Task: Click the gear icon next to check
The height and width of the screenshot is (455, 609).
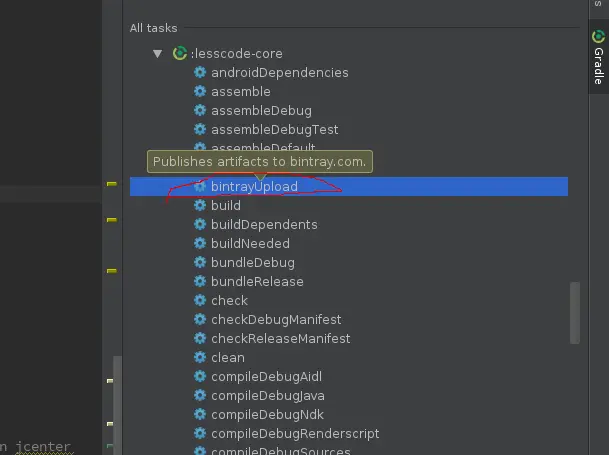Action: tap(200, 300)
